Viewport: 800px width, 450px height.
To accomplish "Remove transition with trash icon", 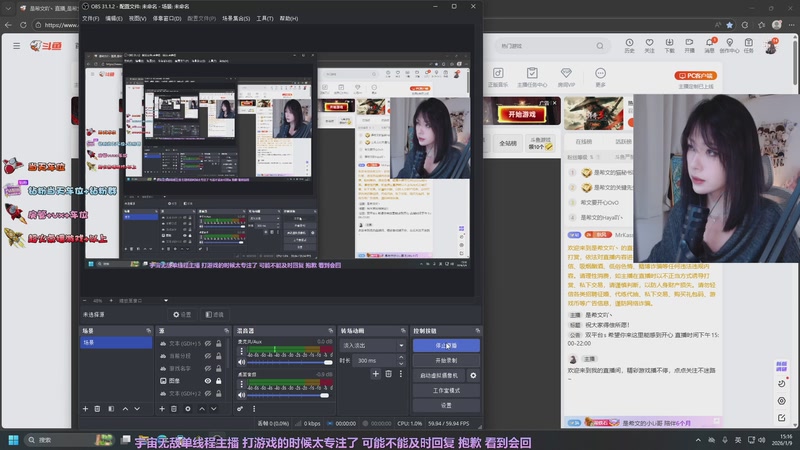I will point(388,374).
